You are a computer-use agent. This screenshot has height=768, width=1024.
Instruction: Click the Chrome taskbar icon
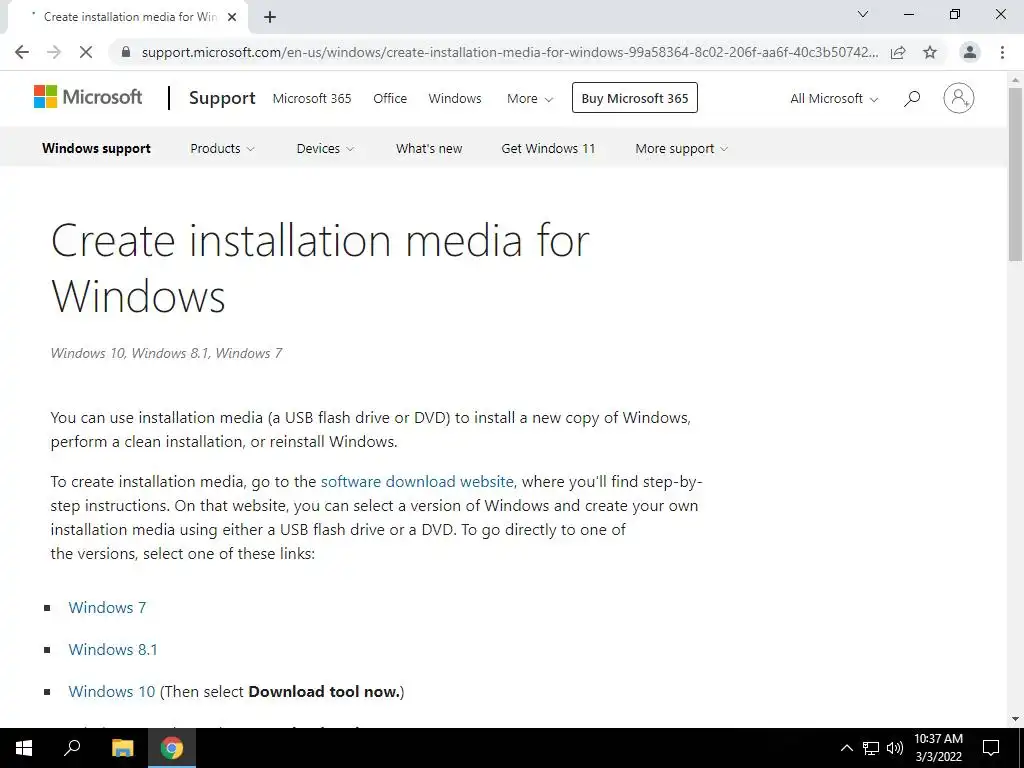pos(172,748)
